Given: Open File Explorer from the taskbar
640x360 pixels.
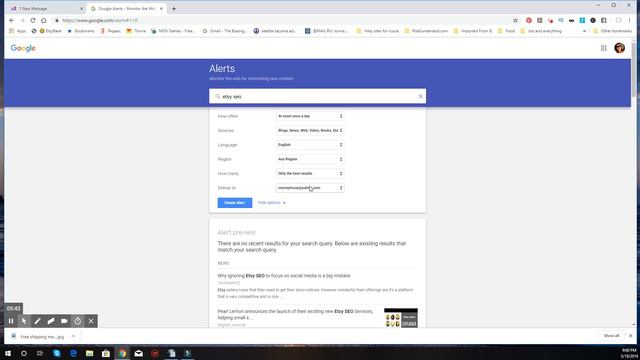Looking at the screenshot, I should coord(89,353).
